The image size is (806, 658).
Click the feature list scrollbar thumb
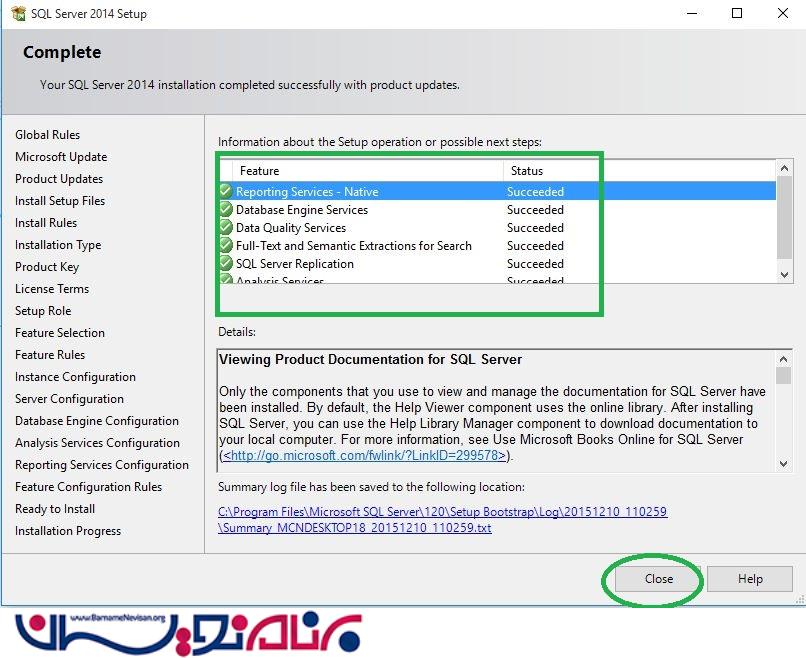pos(784,217)
